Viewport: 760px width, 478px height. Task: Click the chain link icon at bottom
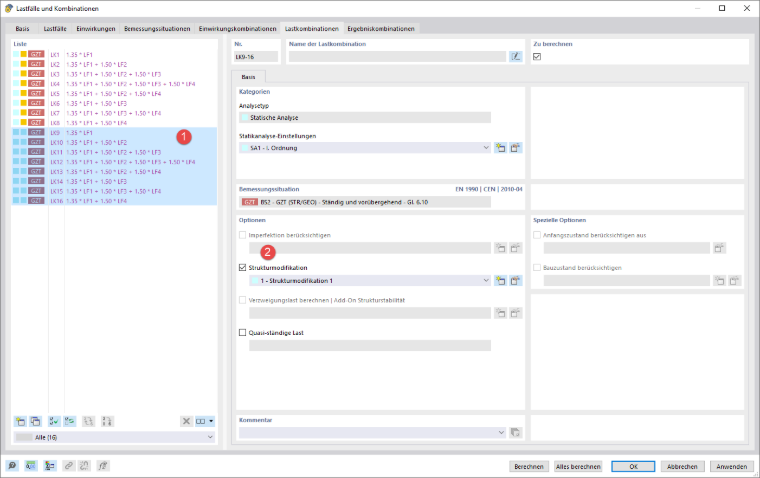point(69,466)
